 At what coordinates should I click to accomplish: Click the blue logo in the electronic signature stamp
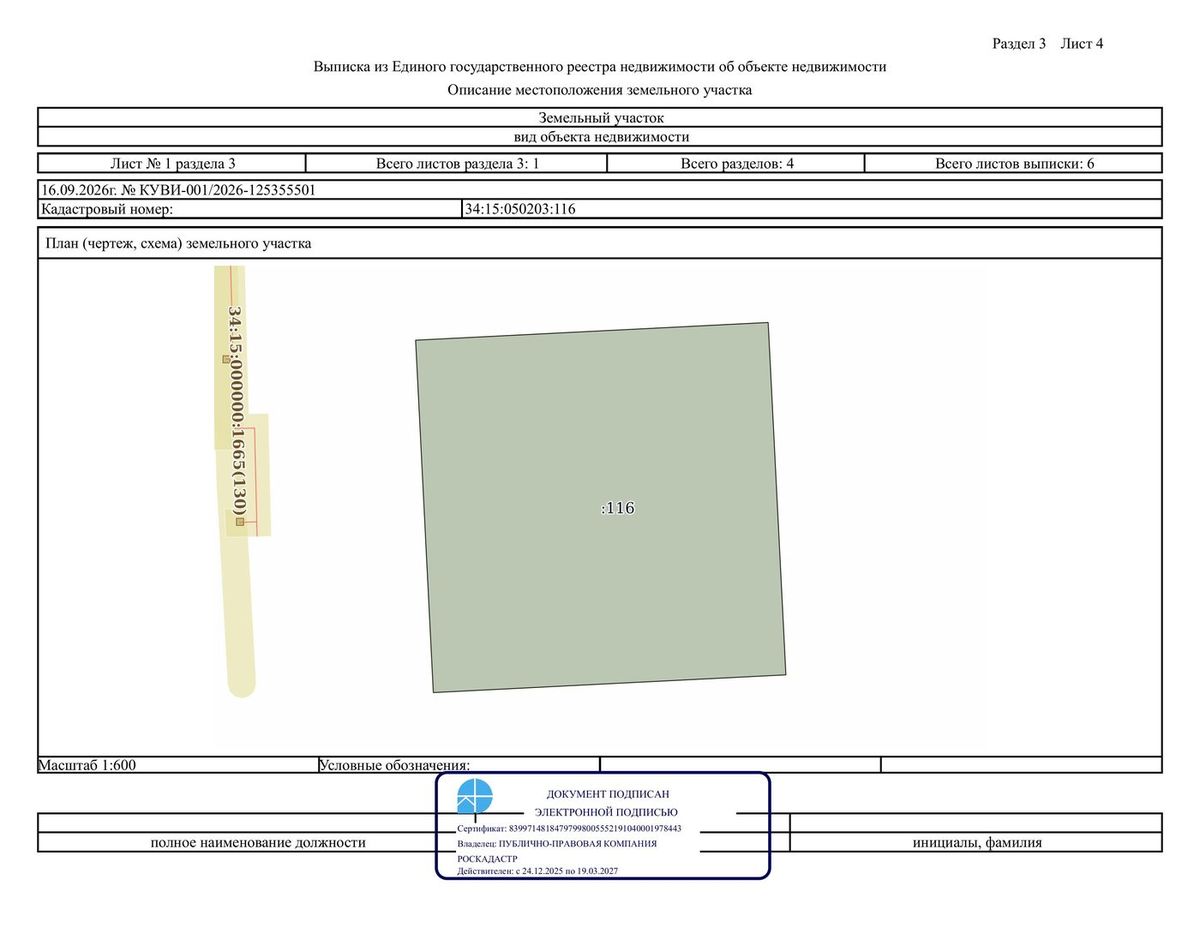pos(475,797)
